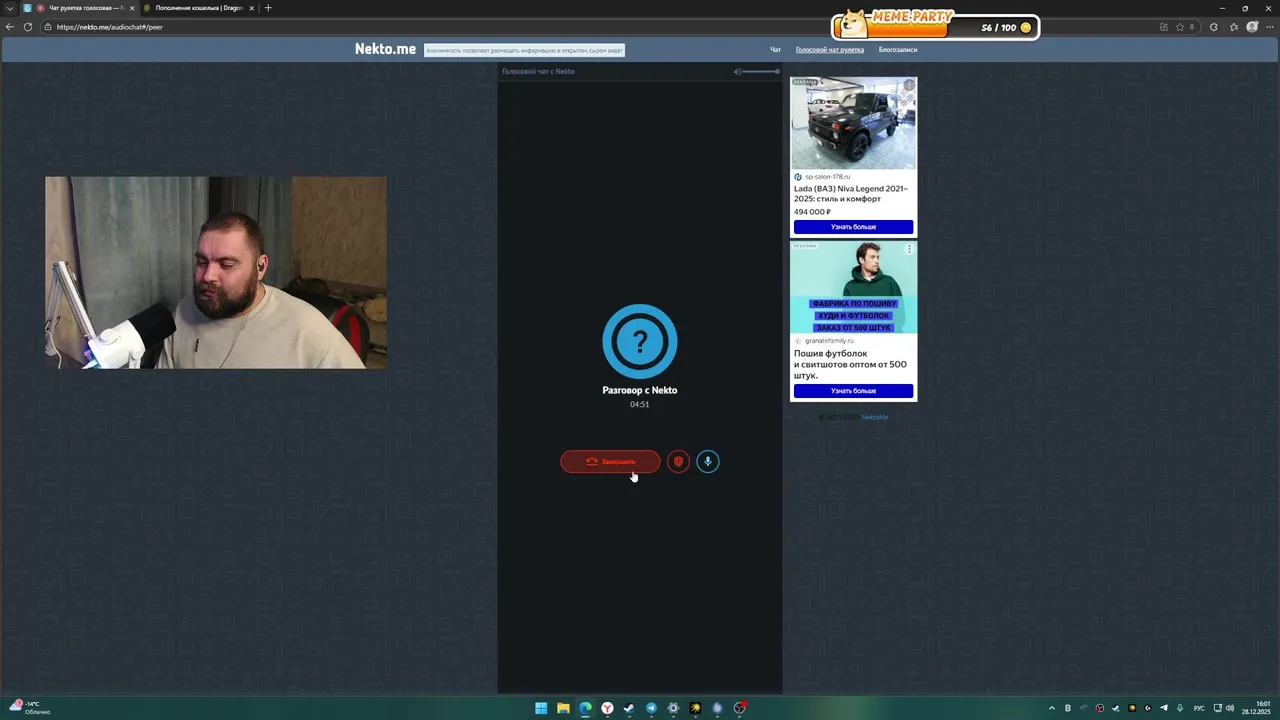
Task: Click Узнать больше under Lada Niva ad
Action: click(853, 227)
